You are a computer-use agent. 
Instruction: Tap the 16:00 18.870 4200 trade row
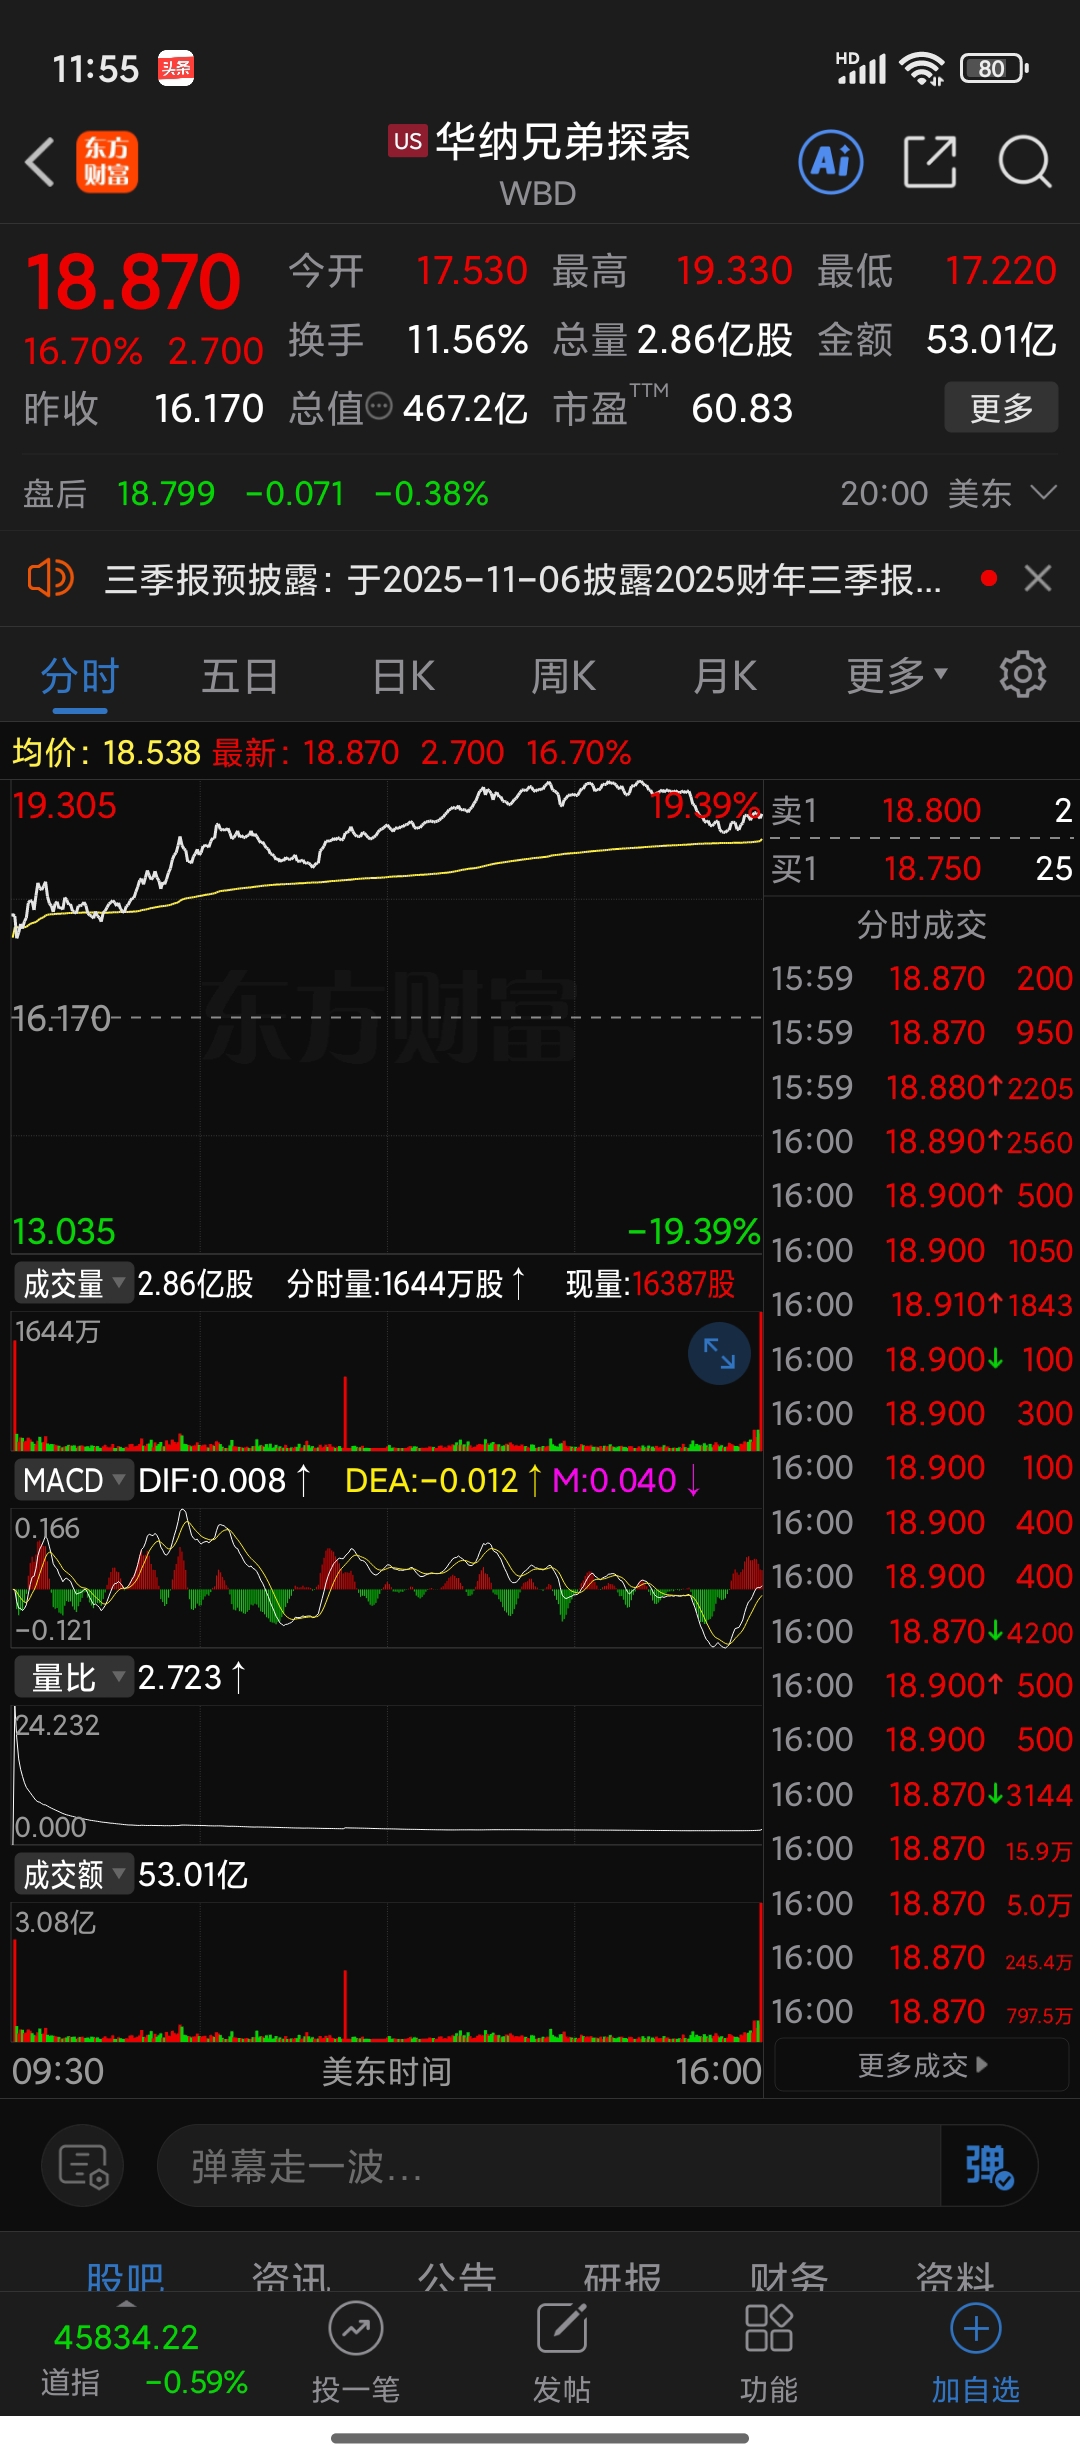click(x=922, y=1631)
